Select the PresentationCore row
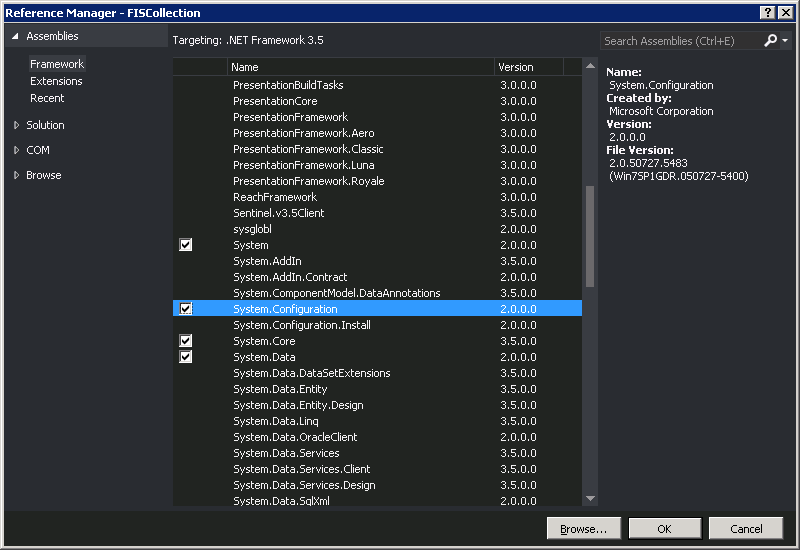This screenshot has width=800, height=550. pyautogui.click(x=377, y=101)
